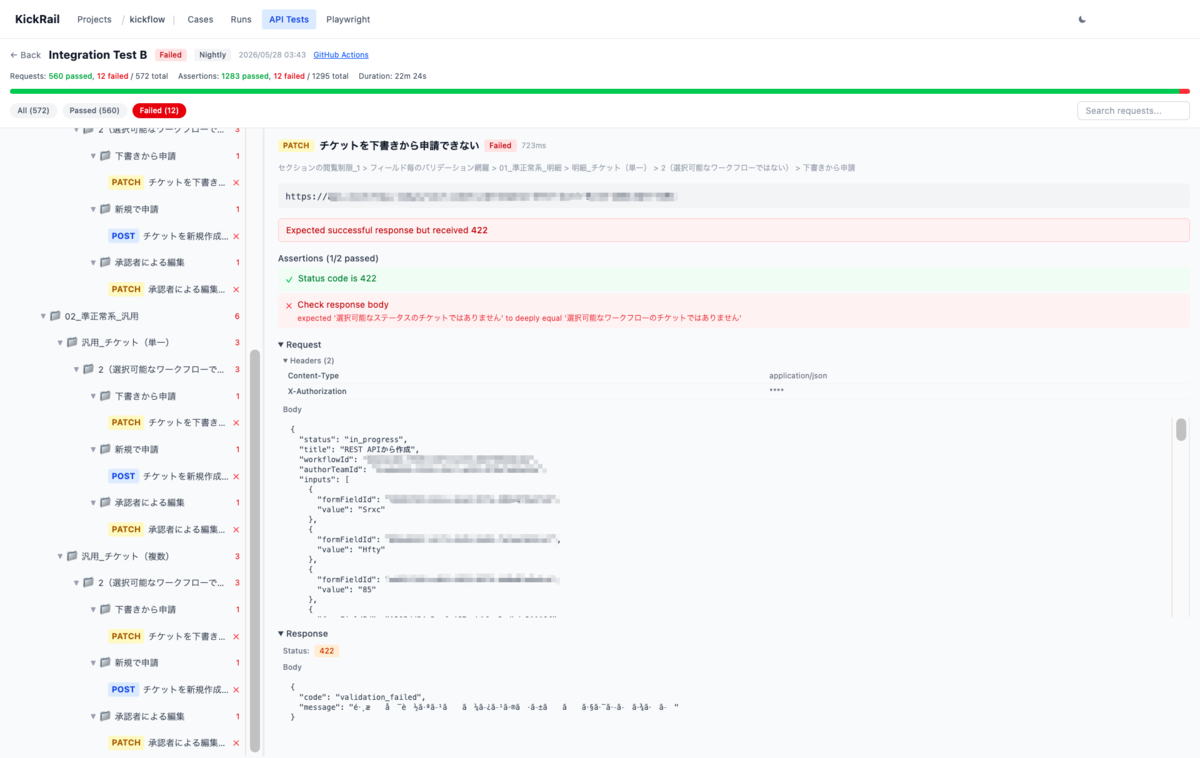Click the Failed badge beside Integration Test B
The width and height of the screenshot is (1200, 758).
point(170,55)
